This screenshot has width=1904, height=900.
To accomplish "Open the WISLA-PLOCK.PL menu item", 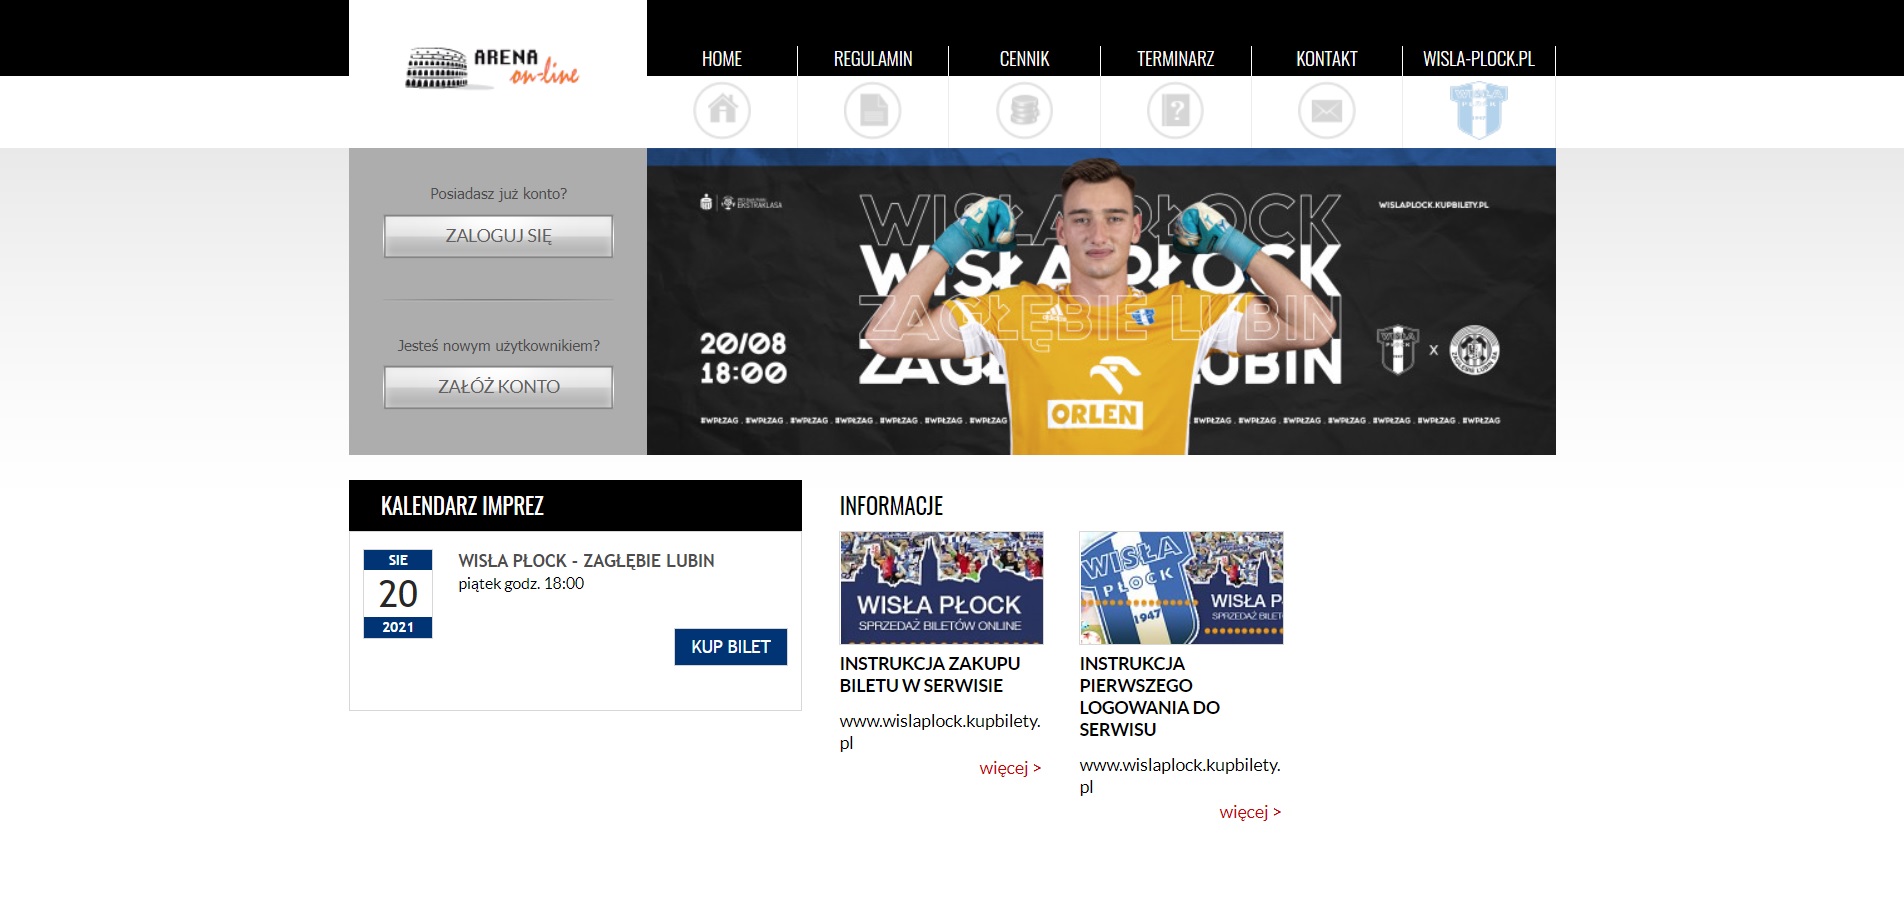I will click(1479, 59).
